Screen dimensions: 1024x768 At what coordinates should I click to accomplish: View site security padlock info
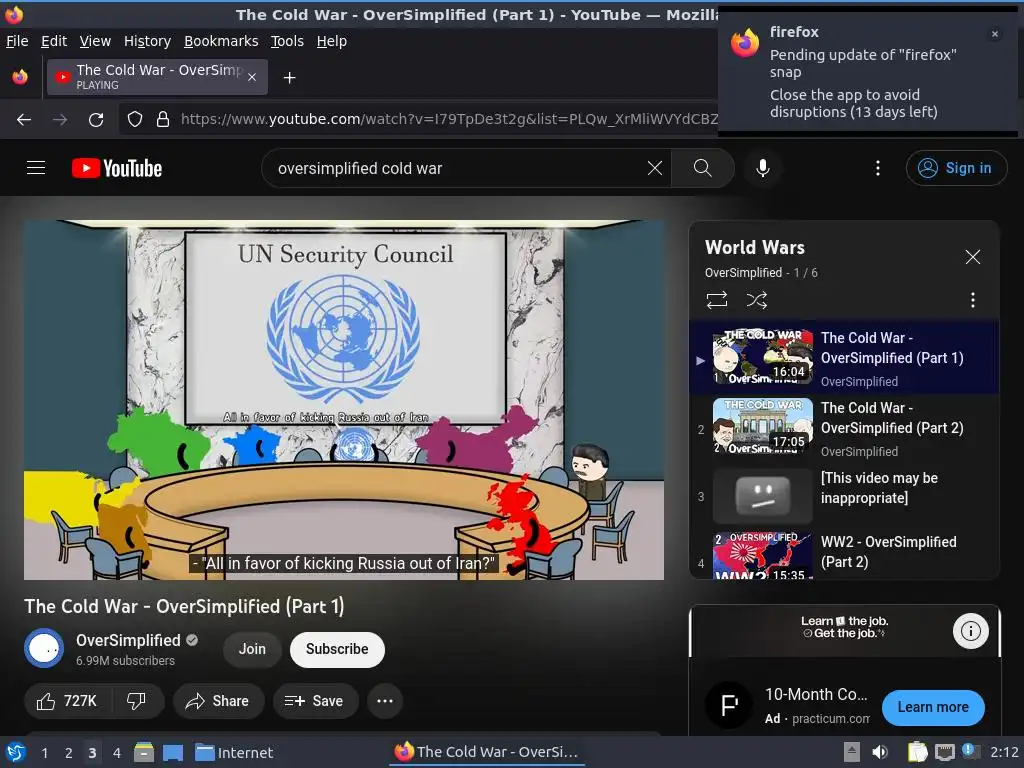(163, 119)
